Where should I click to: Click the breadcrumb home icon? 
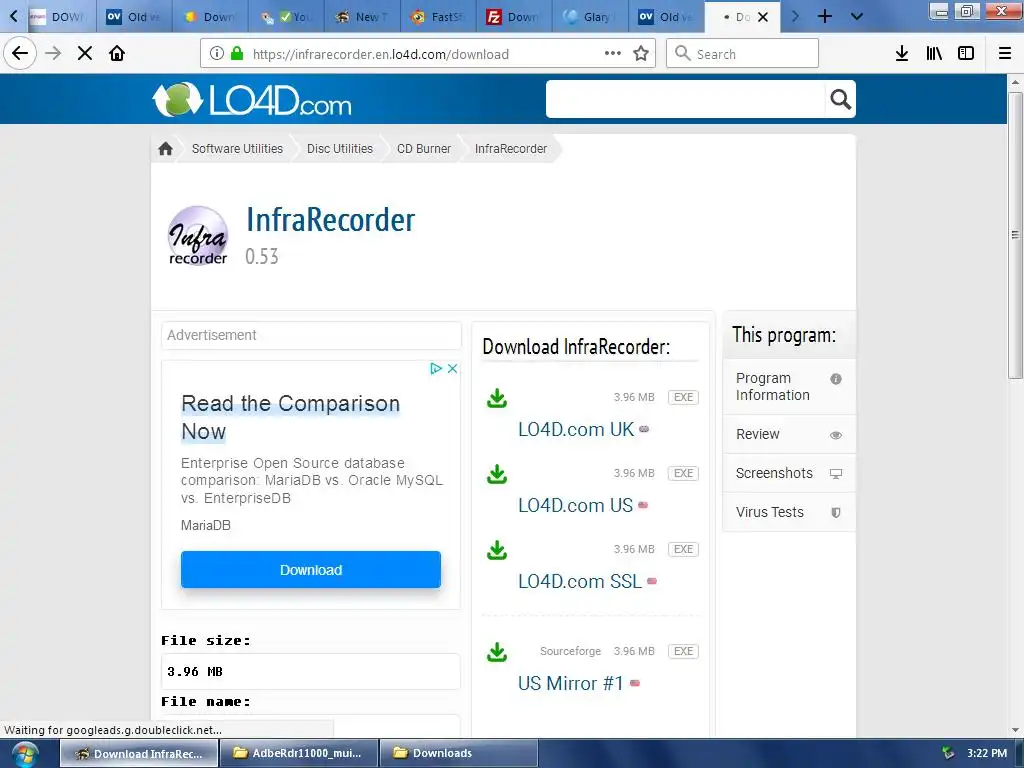coord(165,148)
